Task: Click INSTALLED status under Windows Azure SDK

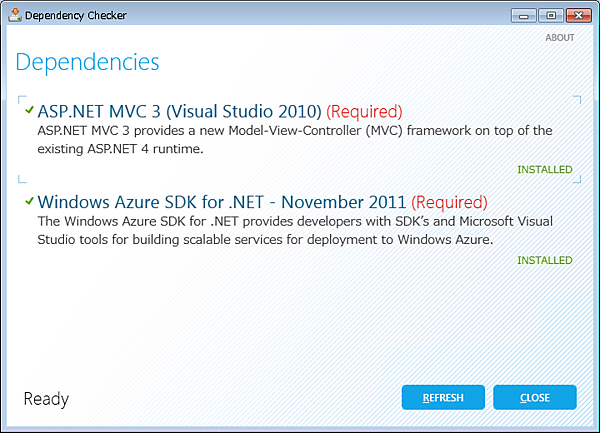Action: click(544, 261)
